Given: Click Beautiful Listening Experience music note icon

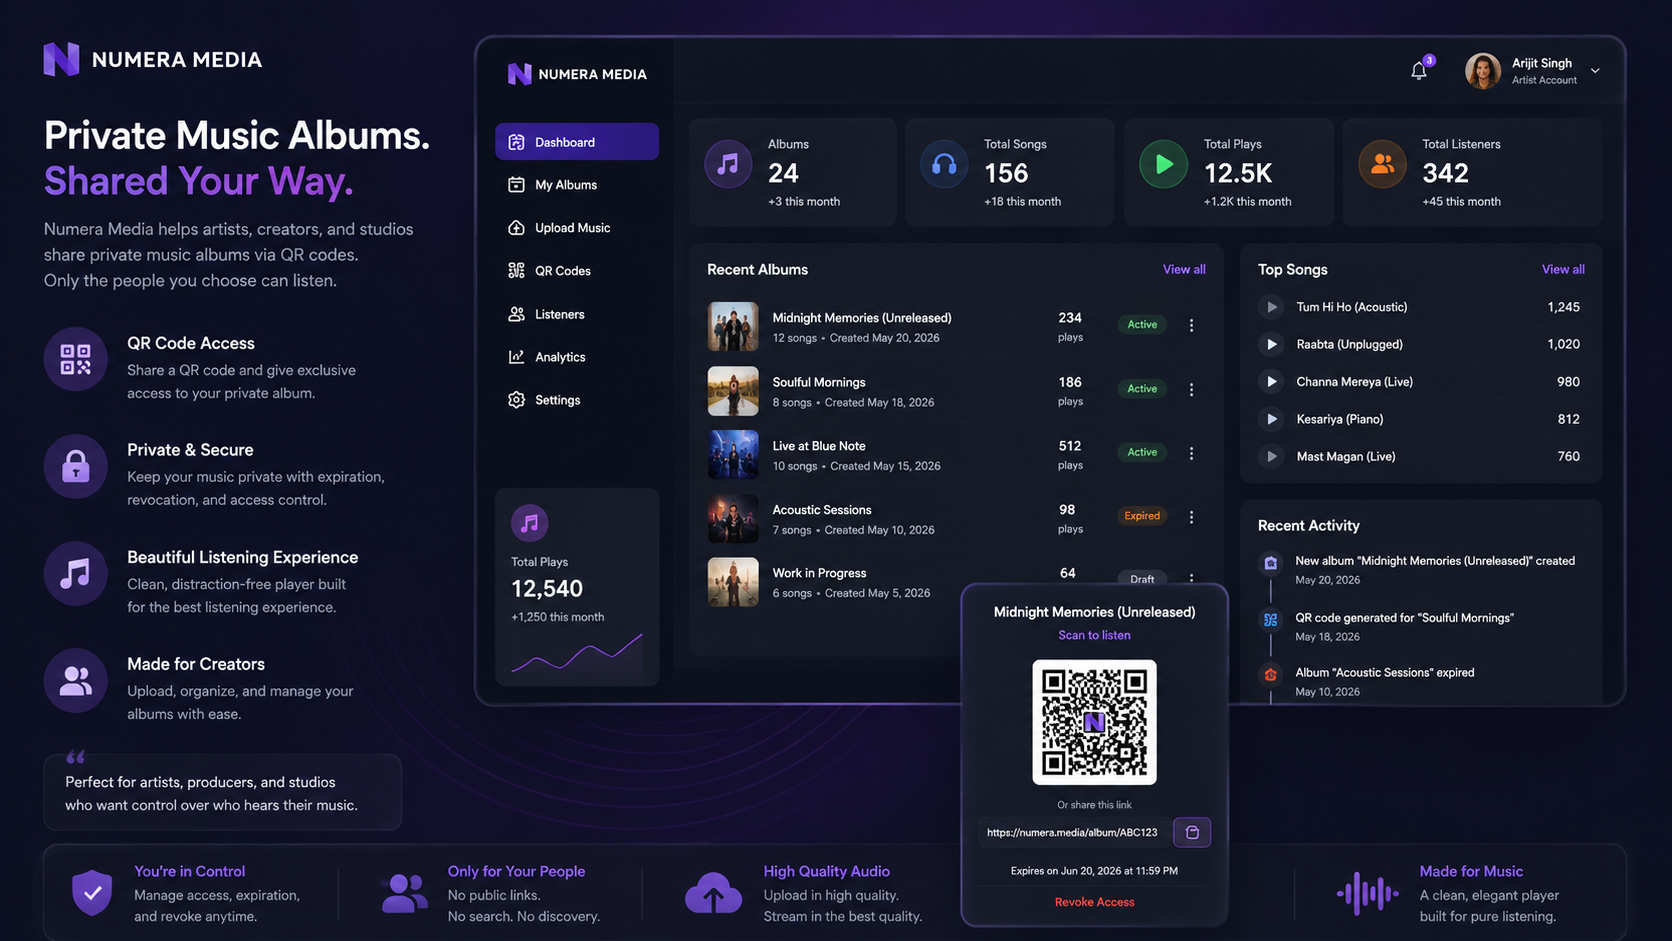Looking at the screenshot, I should (75, 573).
